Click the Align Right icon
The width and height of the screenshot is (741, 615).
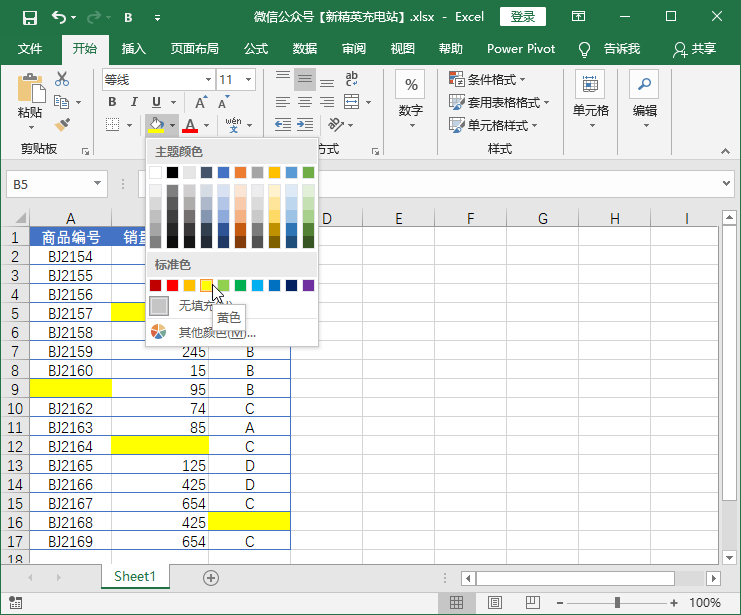coord(327,102)
